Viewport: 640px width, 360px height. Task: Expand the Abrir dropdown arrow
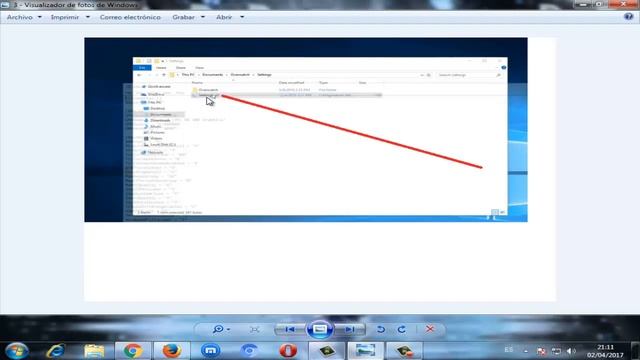(242, 17)
